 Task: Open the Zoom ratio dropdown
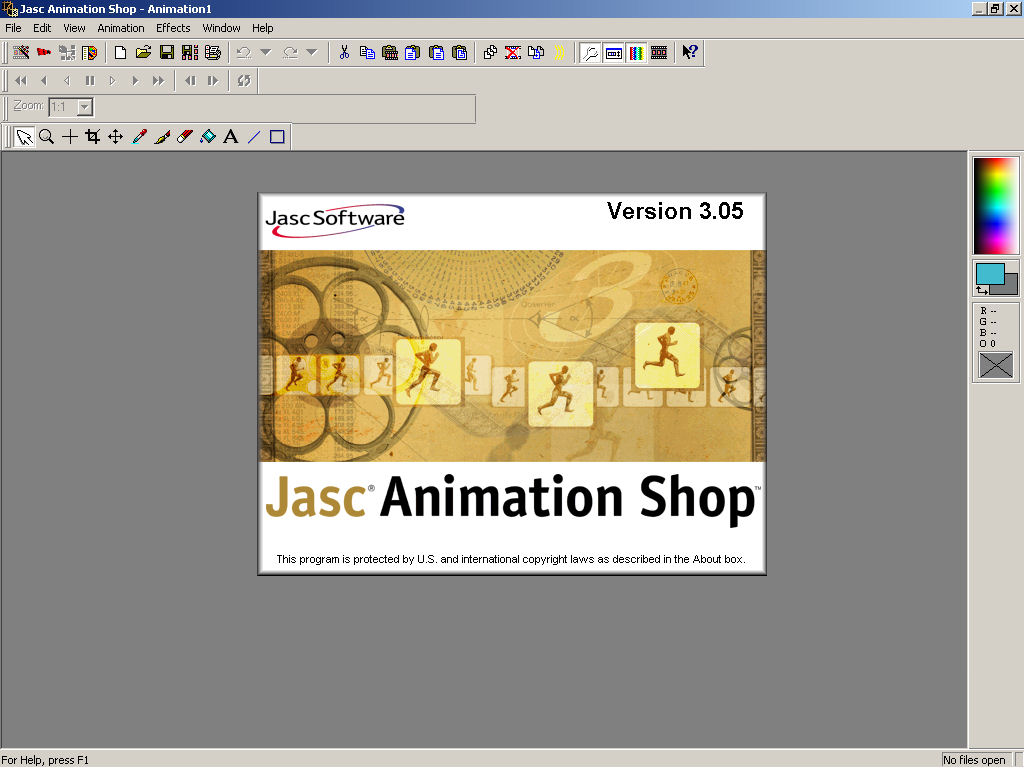pyautogui.click(x=85, y=107)
